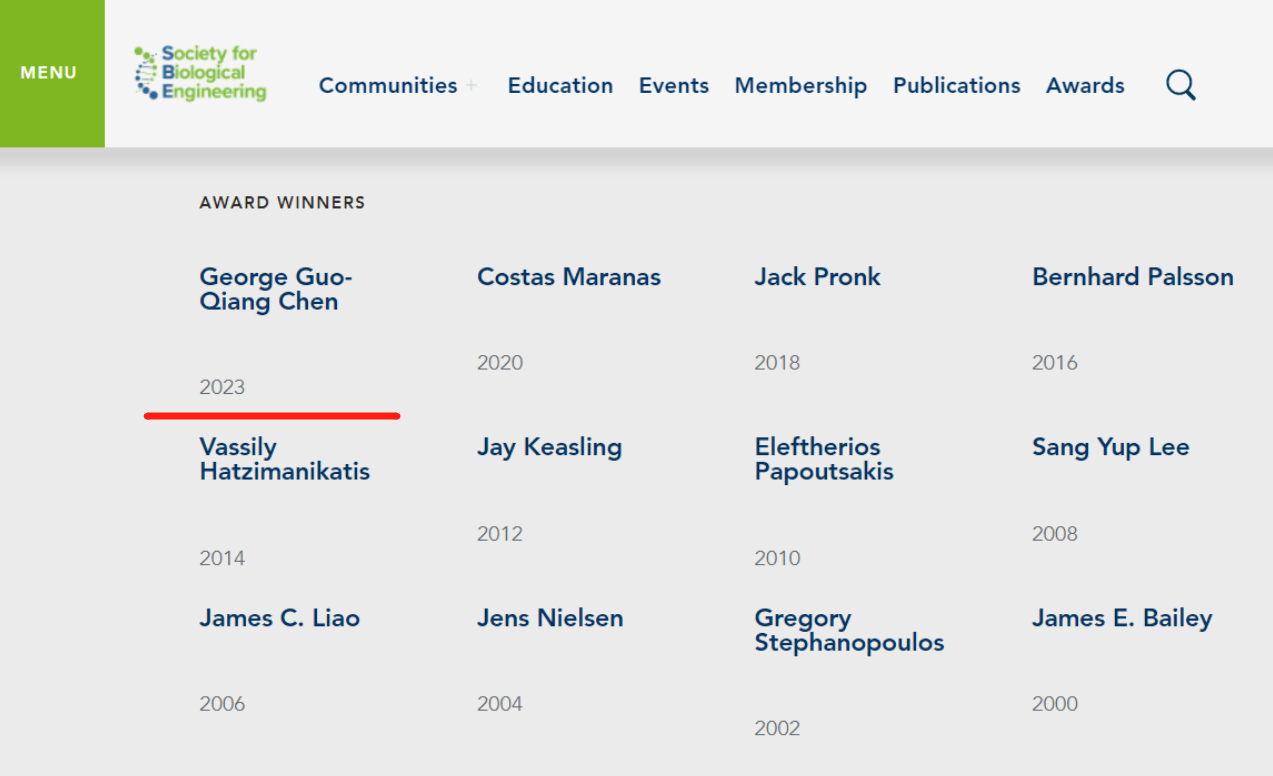Click the year 2016 text

1055,362
